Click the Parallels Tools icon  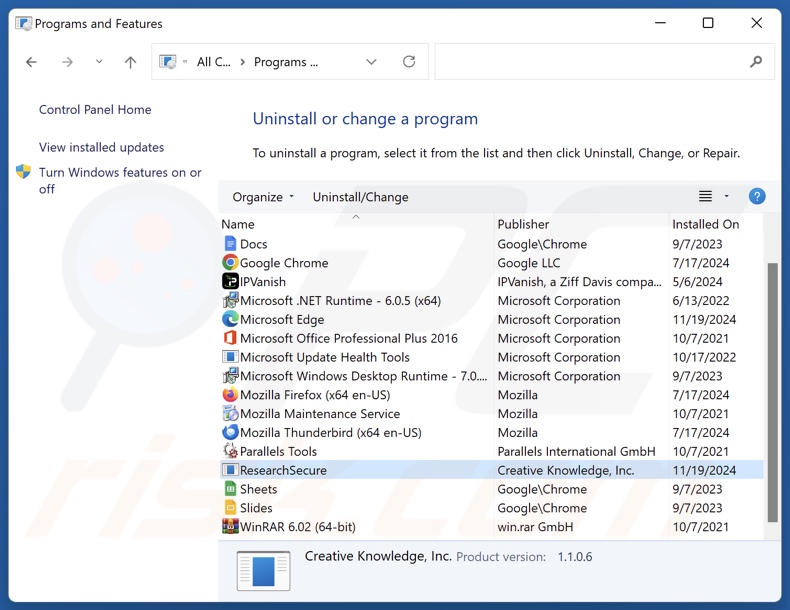[230, 451]
